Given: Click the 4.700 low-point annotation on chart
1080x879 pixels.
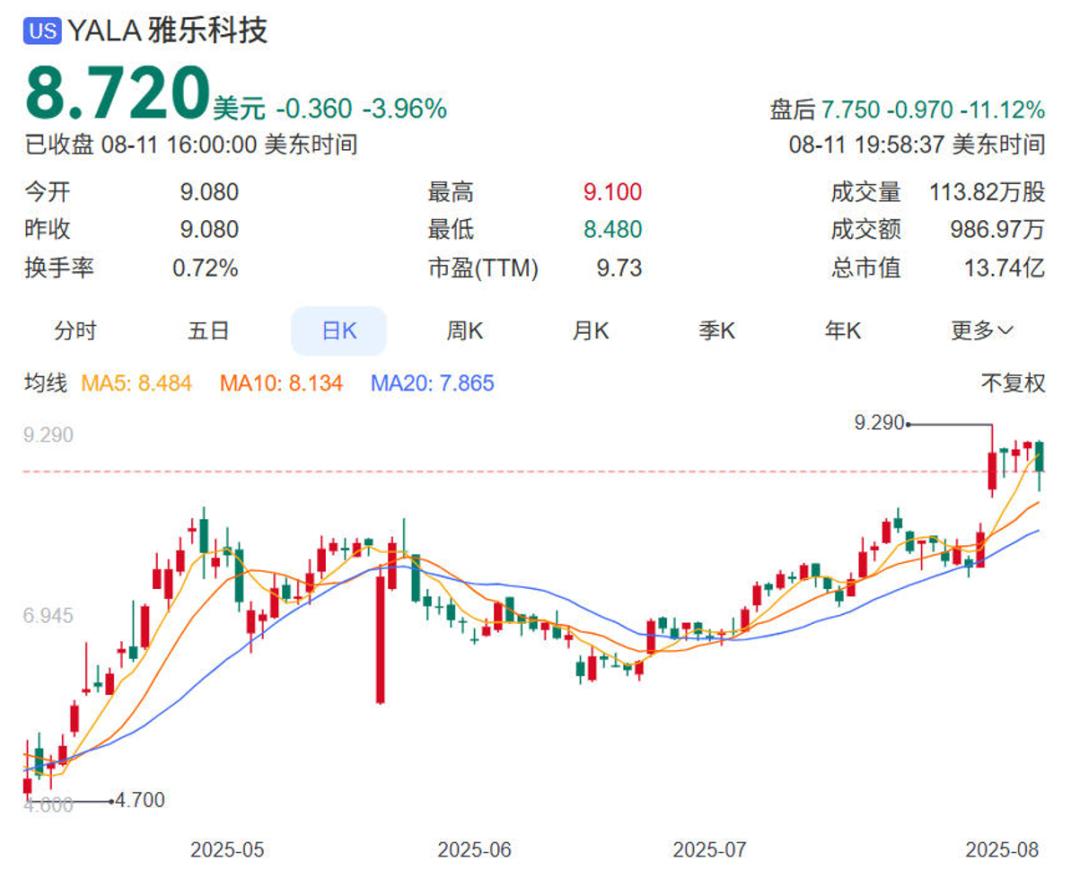Looking at the screenshot, I should pyautogui.click(x=140, y=800).
